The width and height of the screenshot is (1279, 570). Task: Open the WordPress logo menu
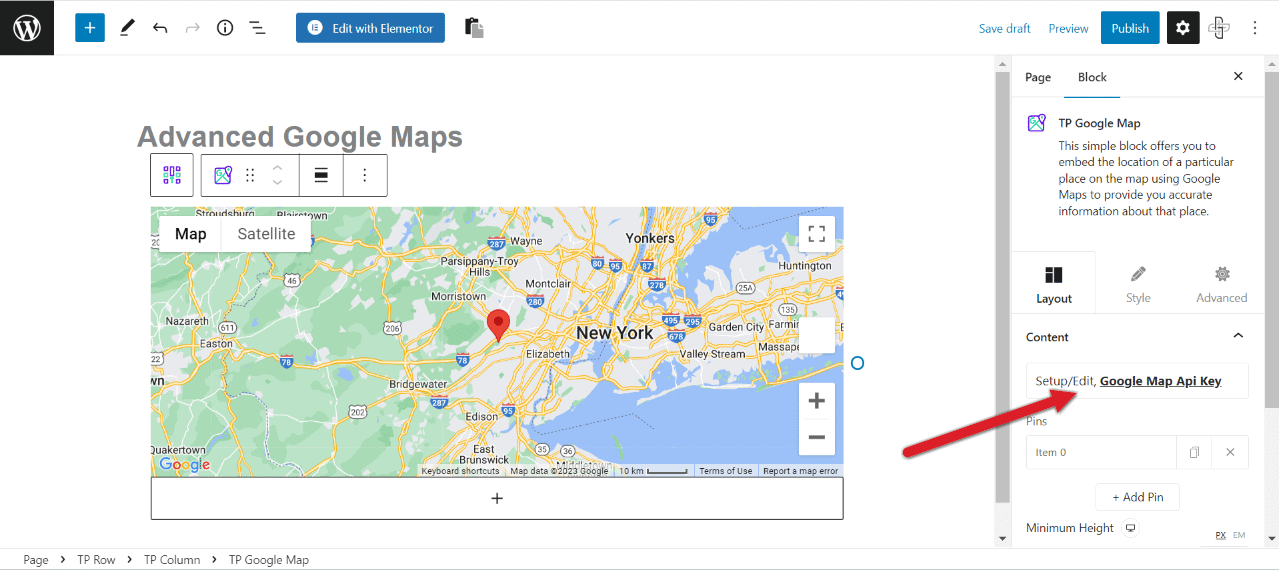click(27, 27)
